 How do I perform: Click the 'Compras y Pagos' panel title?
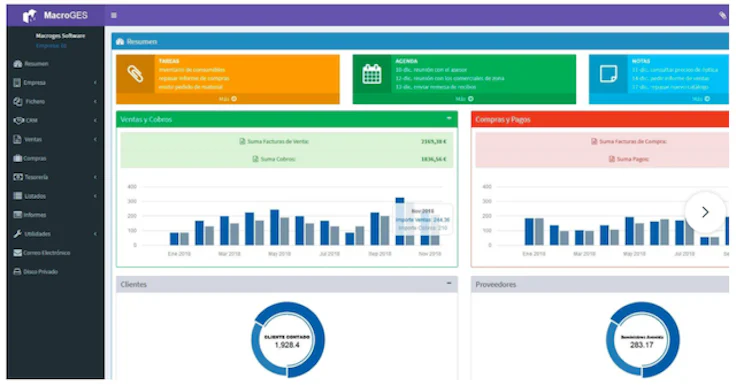coord(503,119)
